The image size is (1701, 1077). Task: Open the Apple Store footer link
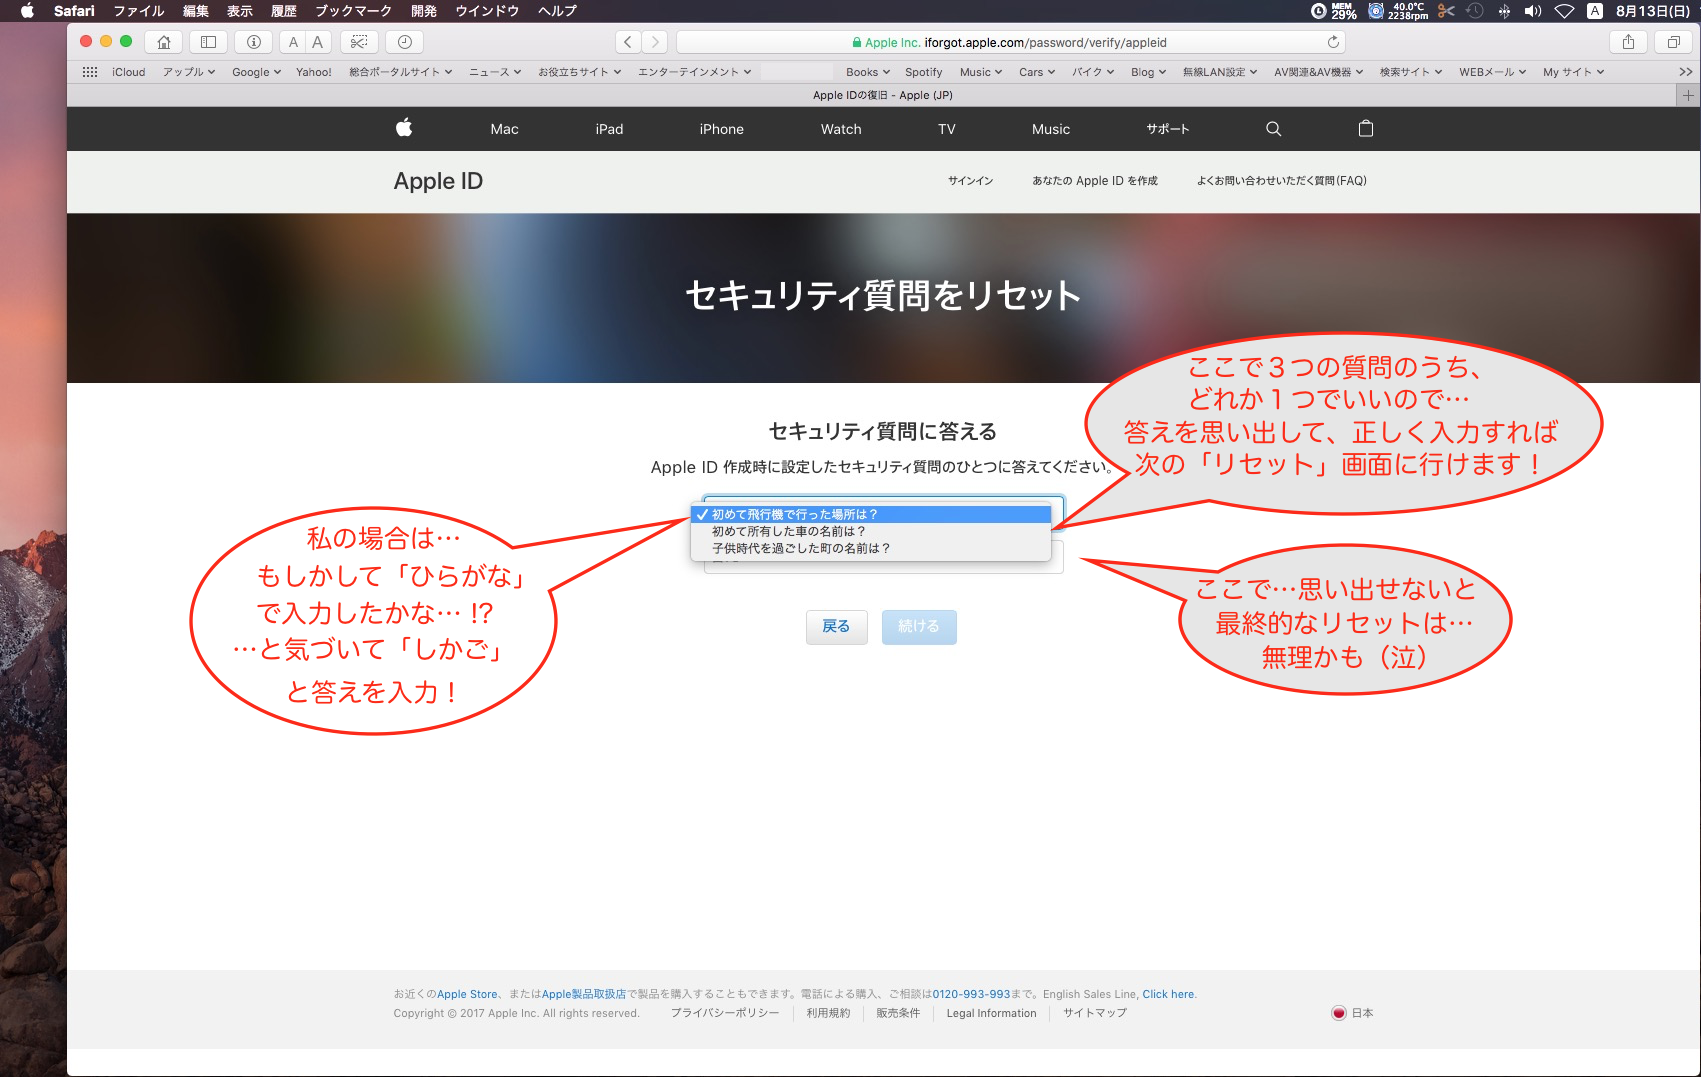pyautogui.click(x=467, y=994)
